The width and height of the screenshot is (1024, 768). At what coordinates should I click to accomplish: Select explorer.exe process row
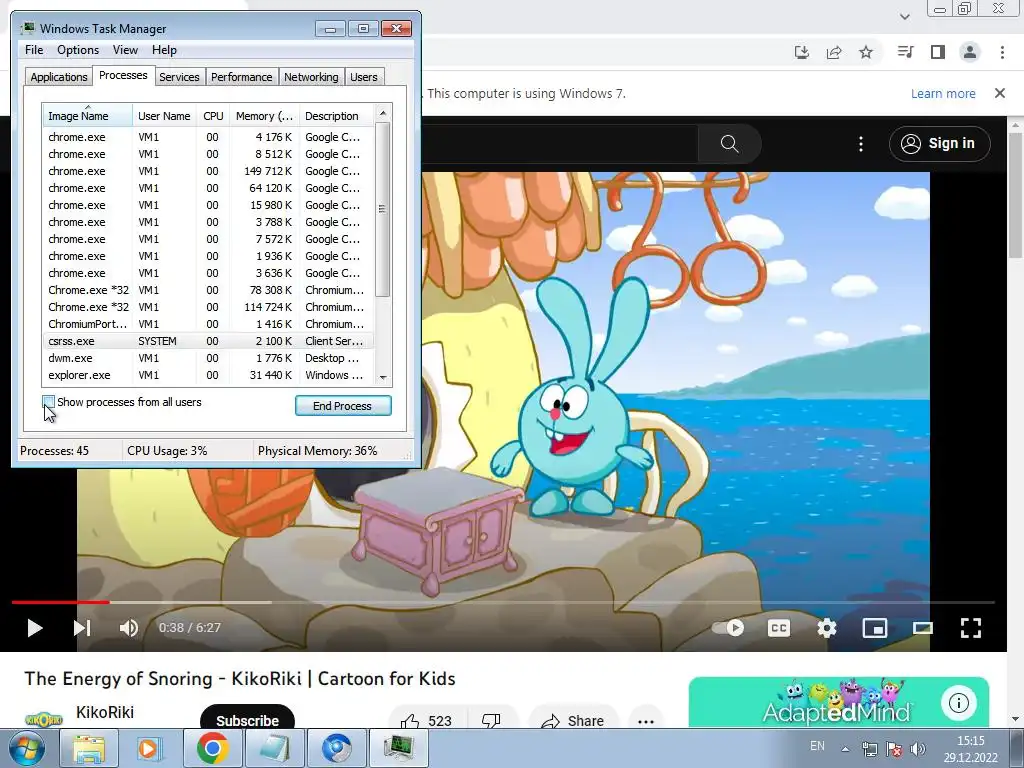pyautogui.click(x=209, y=375)
